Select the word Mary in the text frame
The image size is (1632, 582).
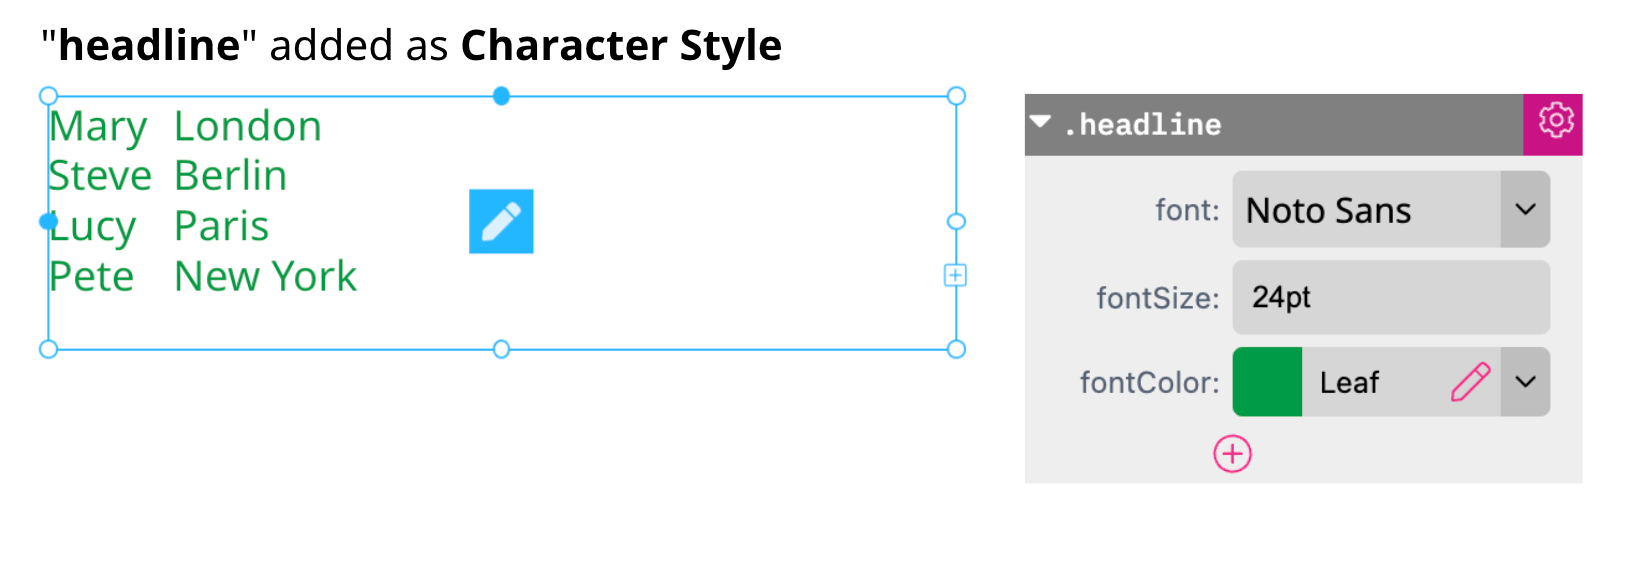(99, 125)
